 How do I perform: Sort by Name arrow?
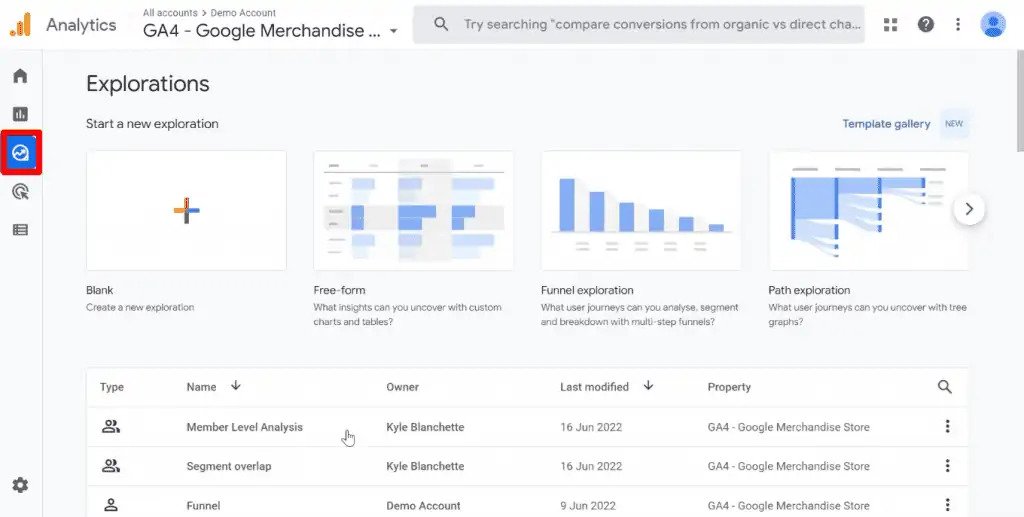(236, 386)
